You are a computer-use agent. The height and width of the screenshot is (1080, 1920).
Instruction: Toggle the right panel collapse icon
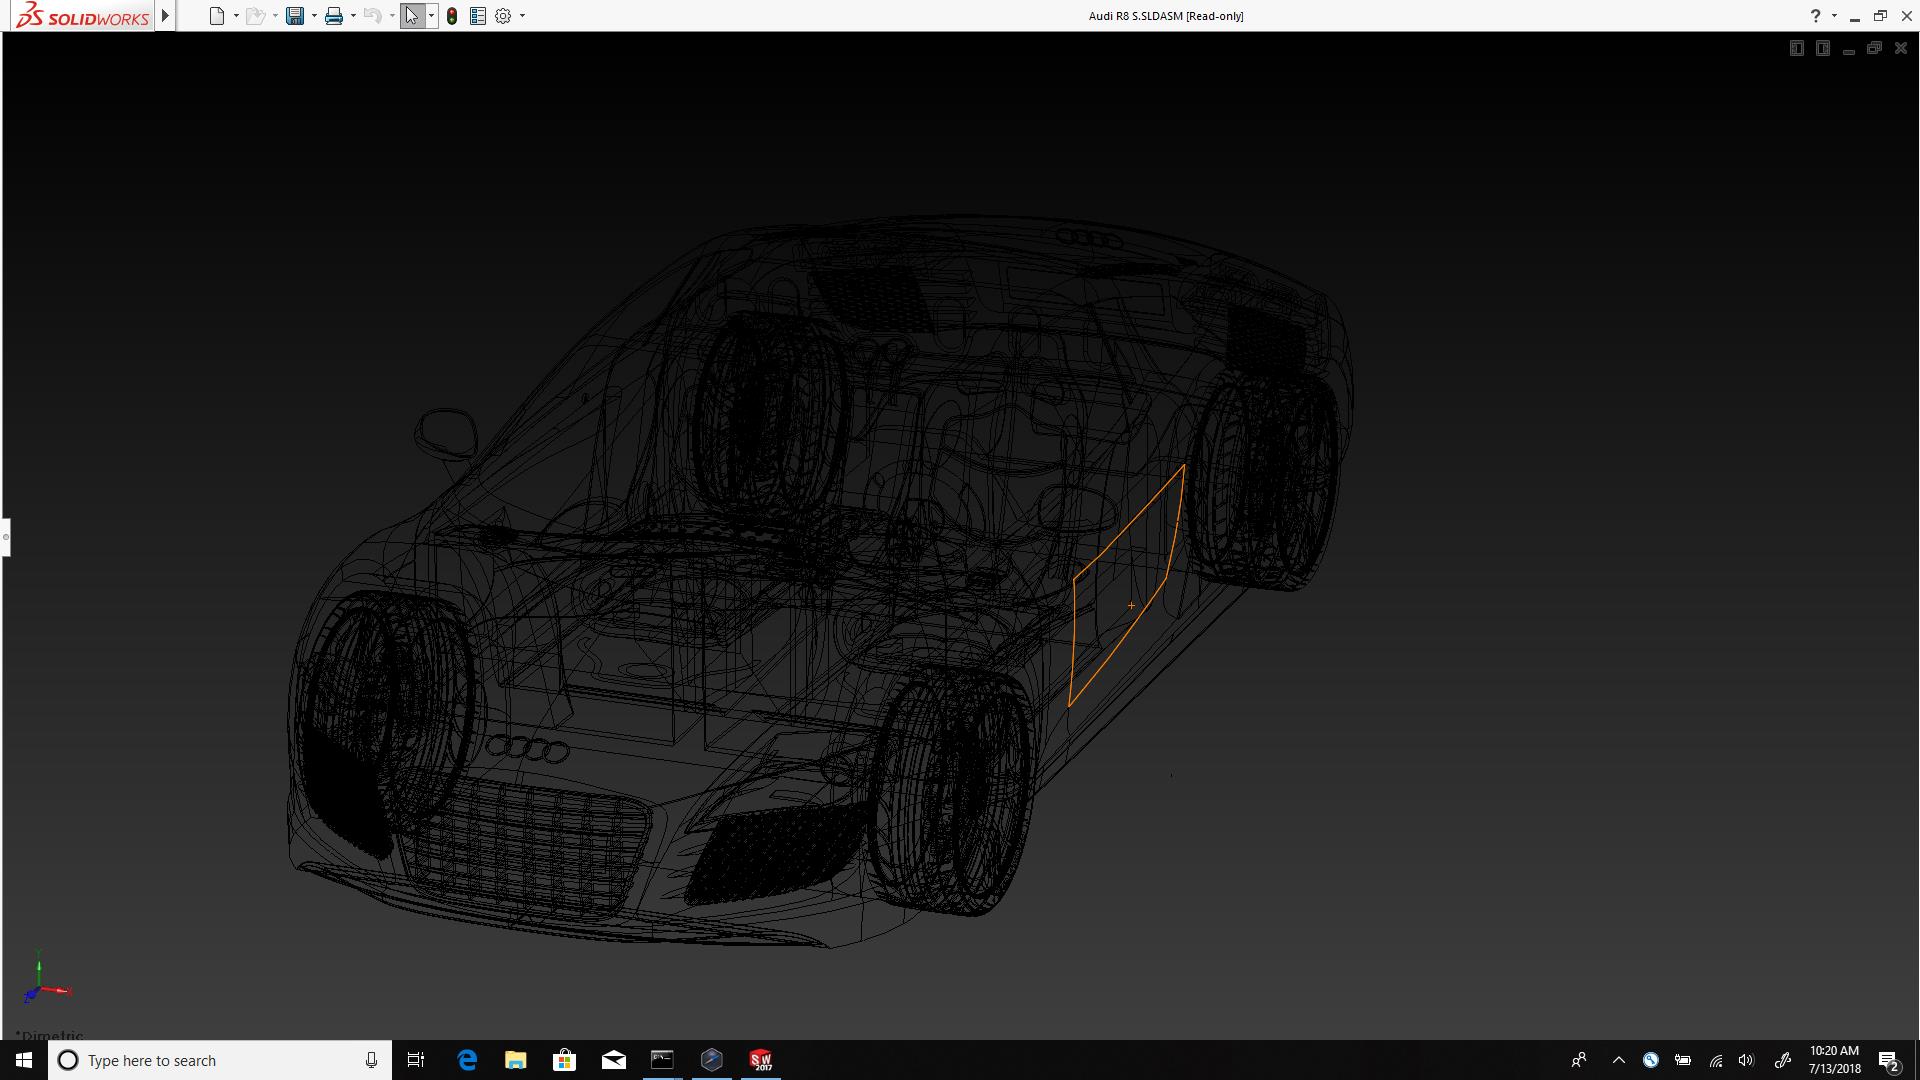[x=1822, y=48]
